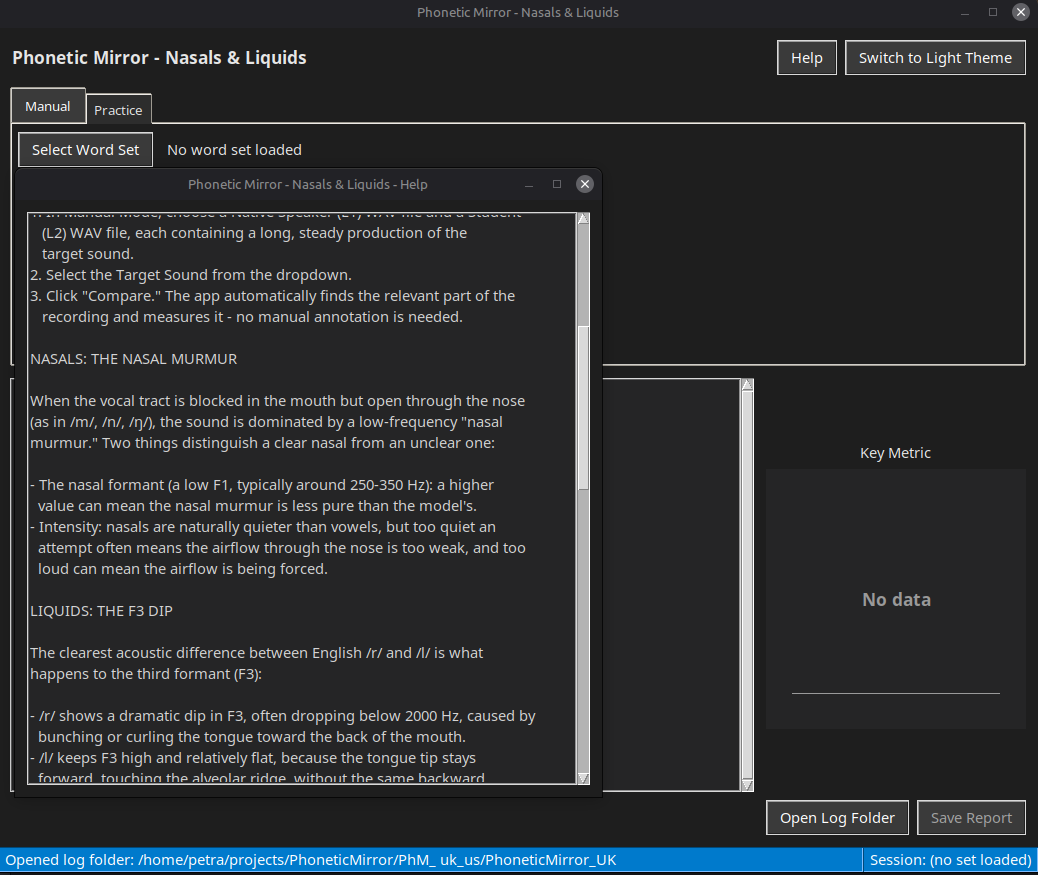The image size is (1038, 875).
Task: Click the opened log folder status message
Action: 310,860
